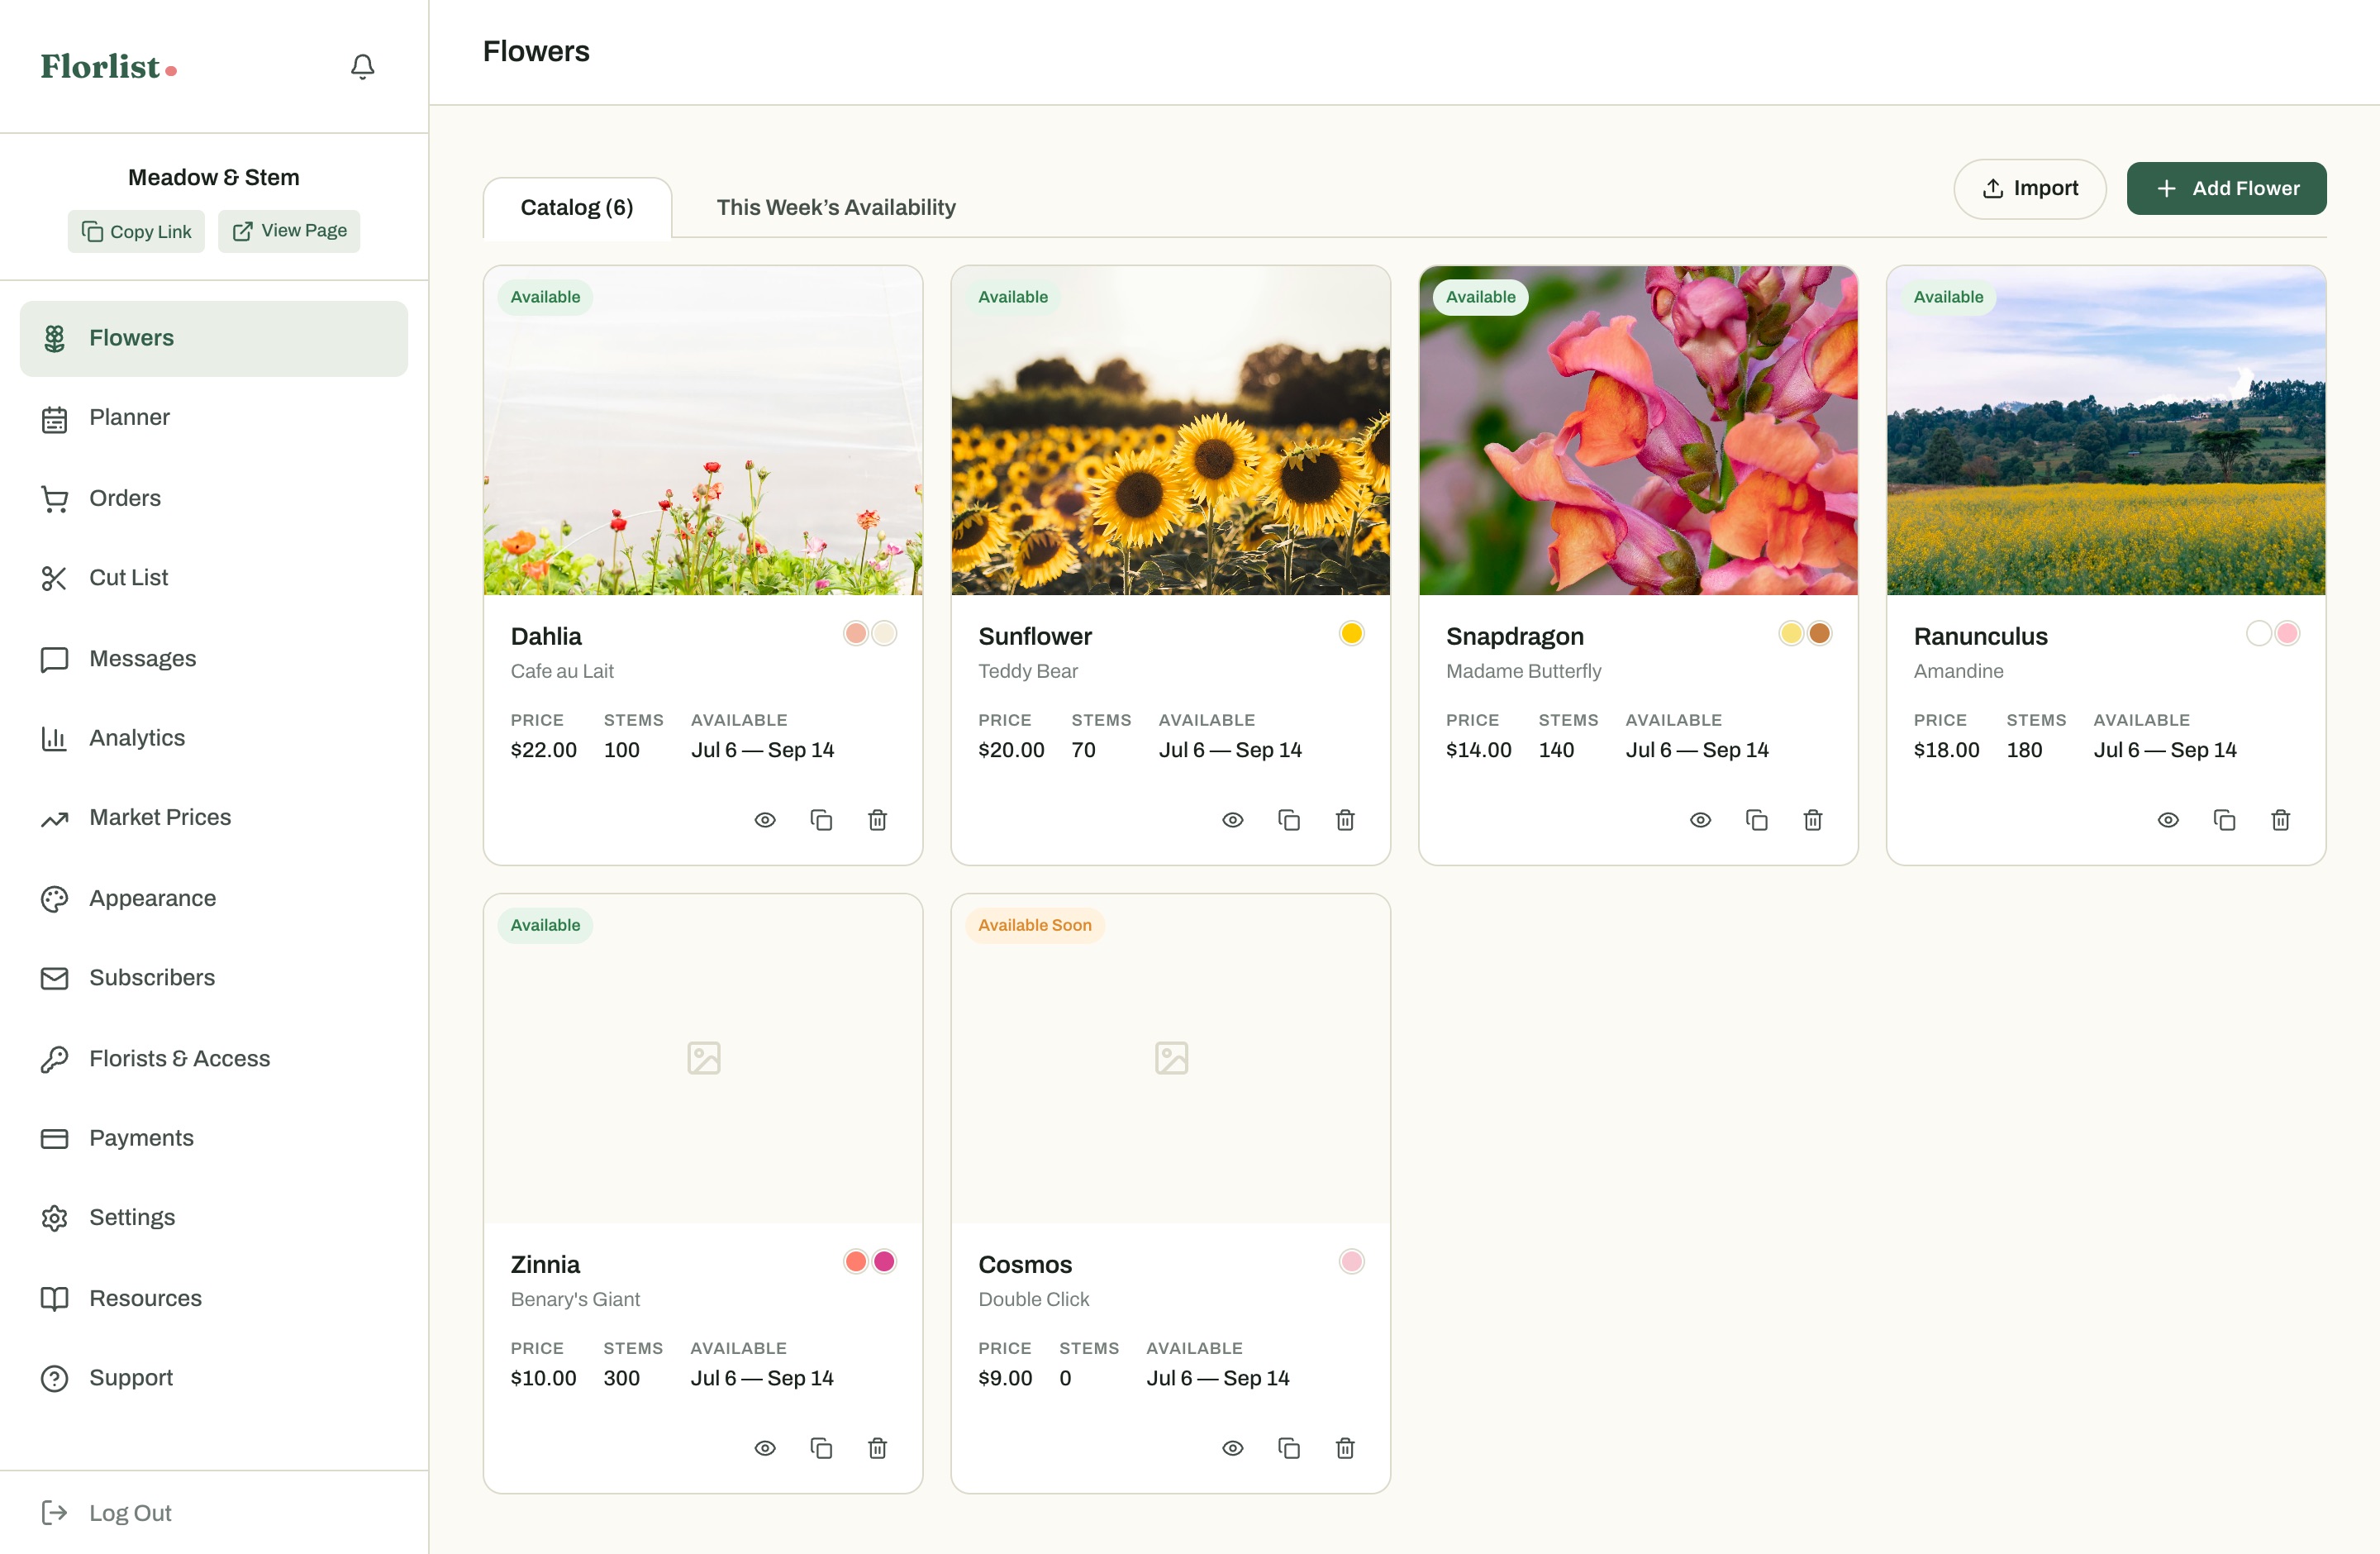Delete the Ranunculus entry

2281,820
